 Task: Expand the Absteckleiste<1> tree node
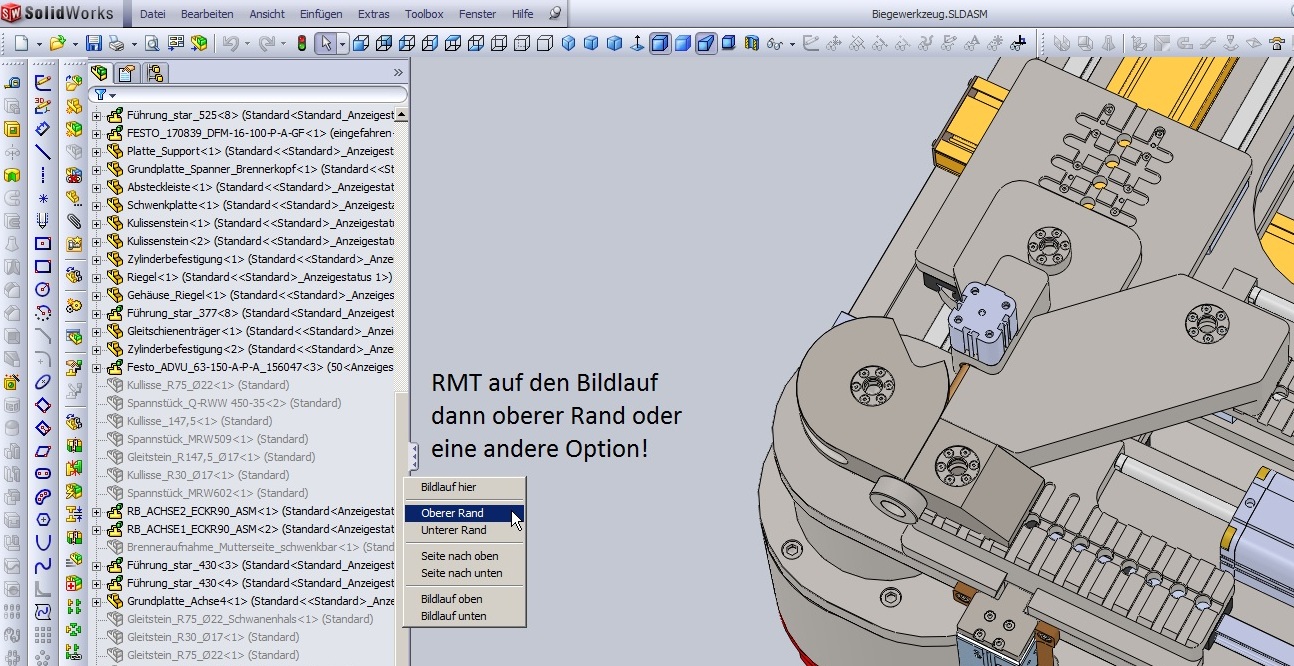point(97,187)
